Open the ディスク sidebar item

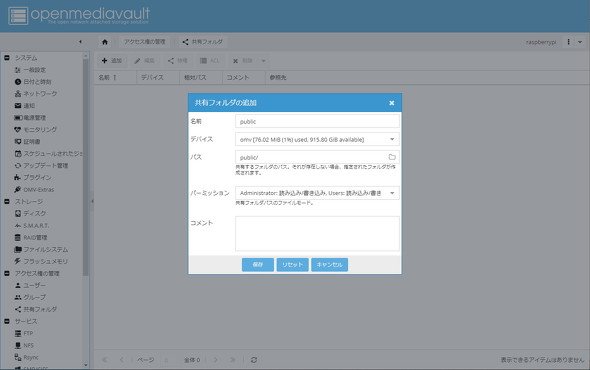[35, 213]
